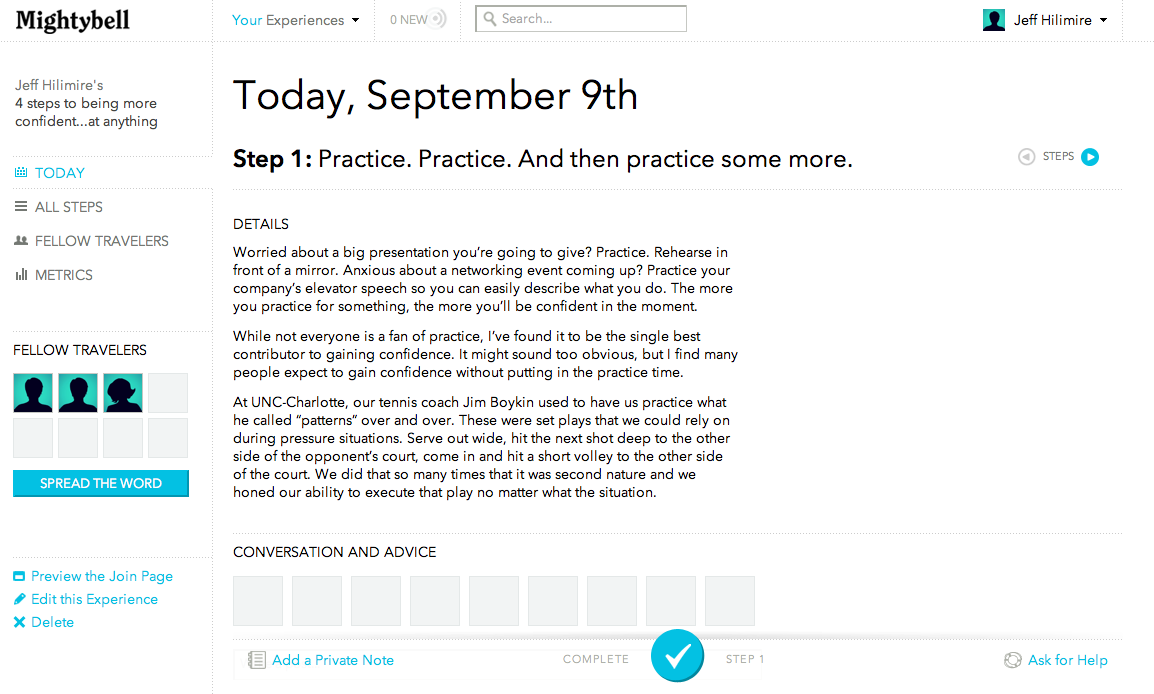Open the Preview the Join Page link

[102, 576]
